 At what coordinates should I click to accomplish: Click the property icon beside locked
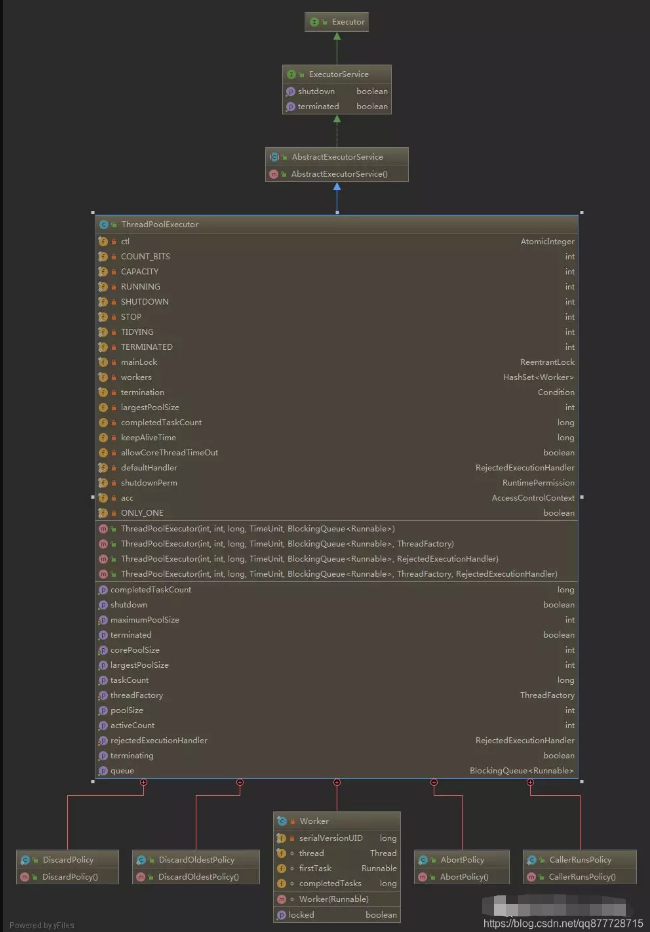click(x=282, y=915)
